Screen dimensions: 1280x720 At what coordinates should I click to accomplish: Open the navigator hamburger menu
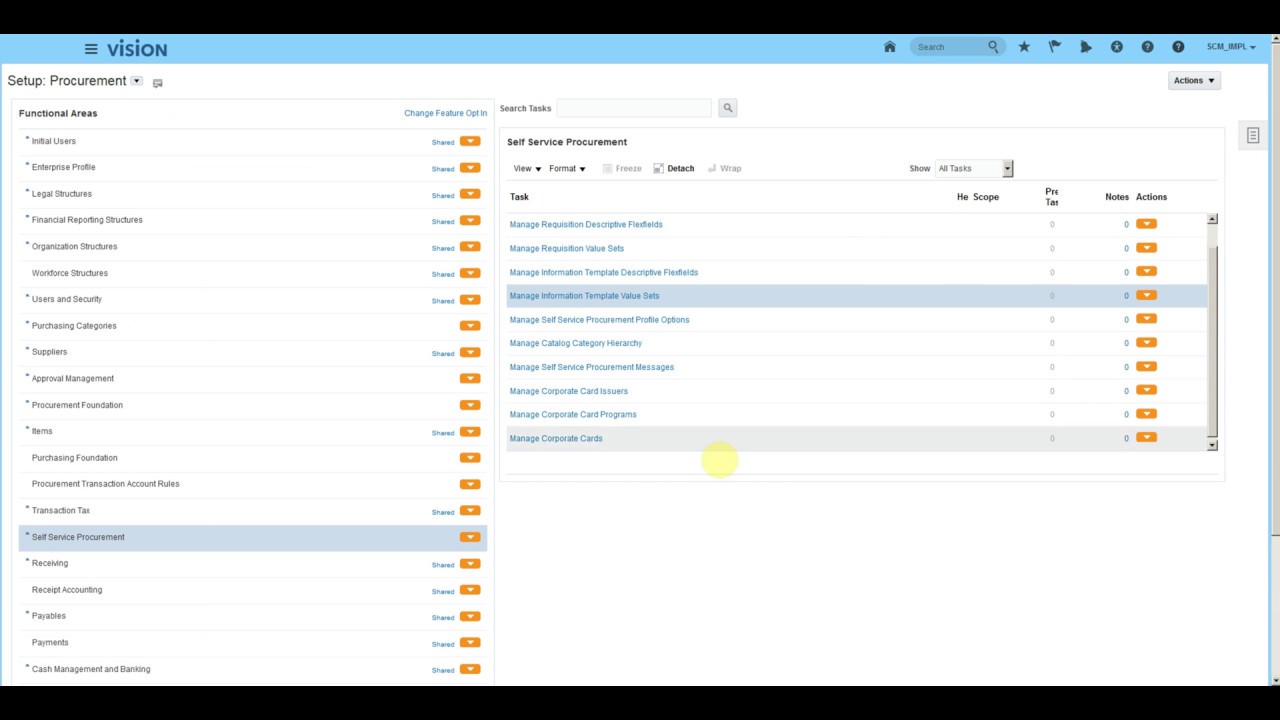click(x=91, y=48)
